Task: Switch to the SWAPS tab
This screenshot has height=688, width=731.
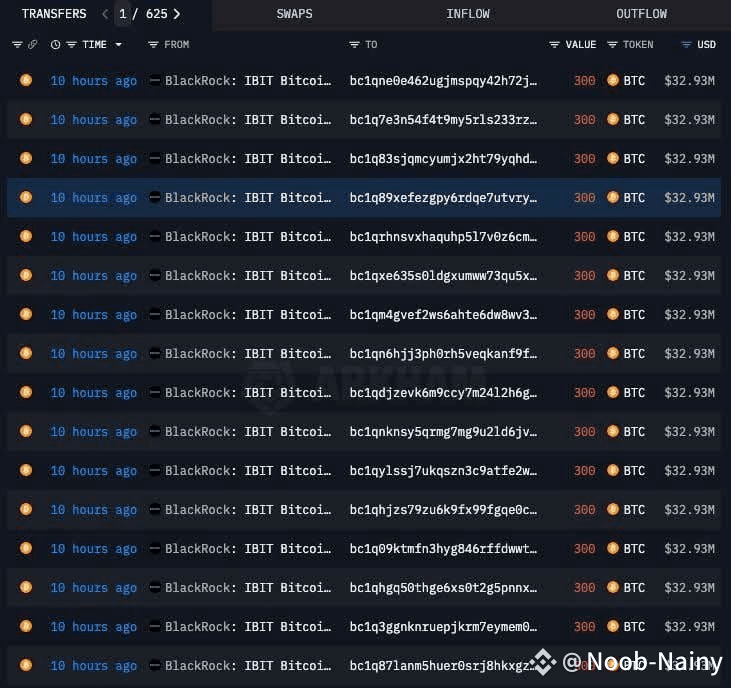Action: (x=295, y=14)
